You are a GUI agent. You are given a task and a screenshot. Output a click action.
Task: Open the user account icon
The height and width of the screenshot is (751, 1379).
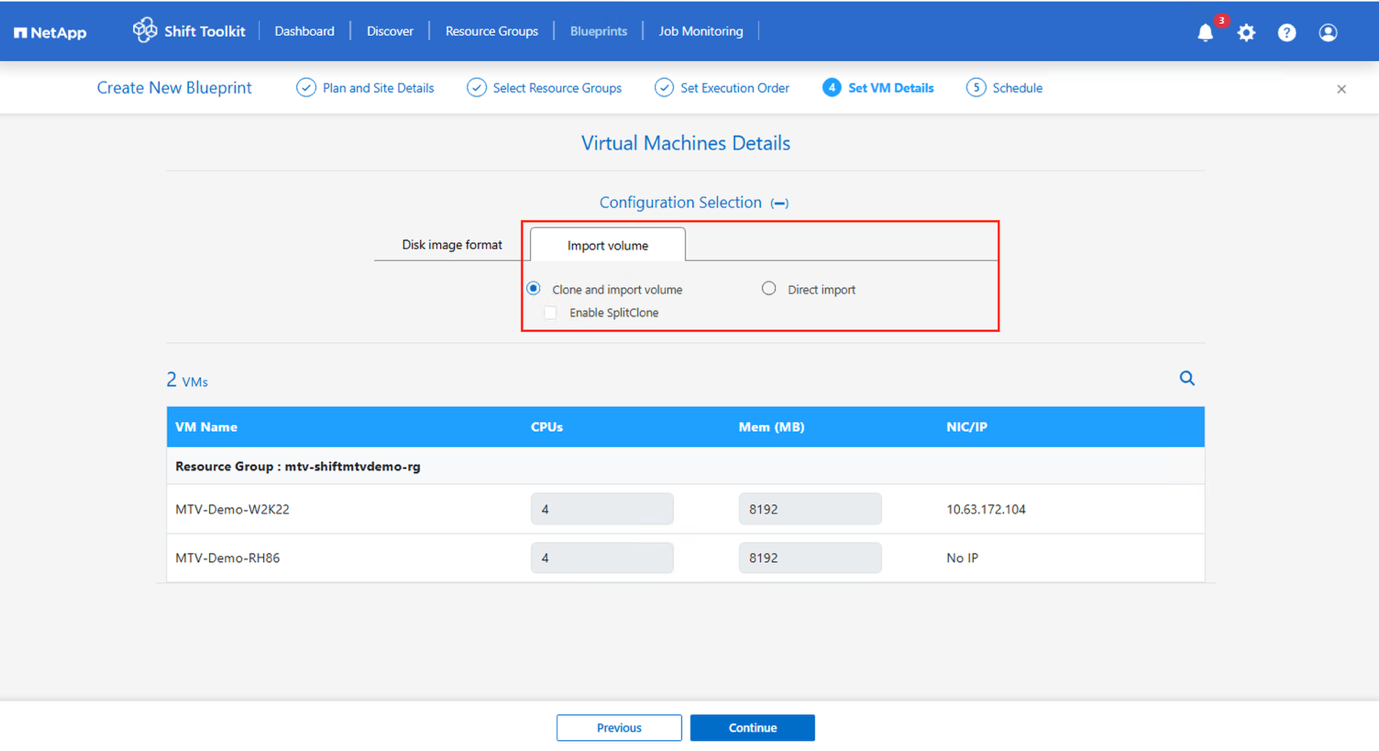click(1327, 31)
